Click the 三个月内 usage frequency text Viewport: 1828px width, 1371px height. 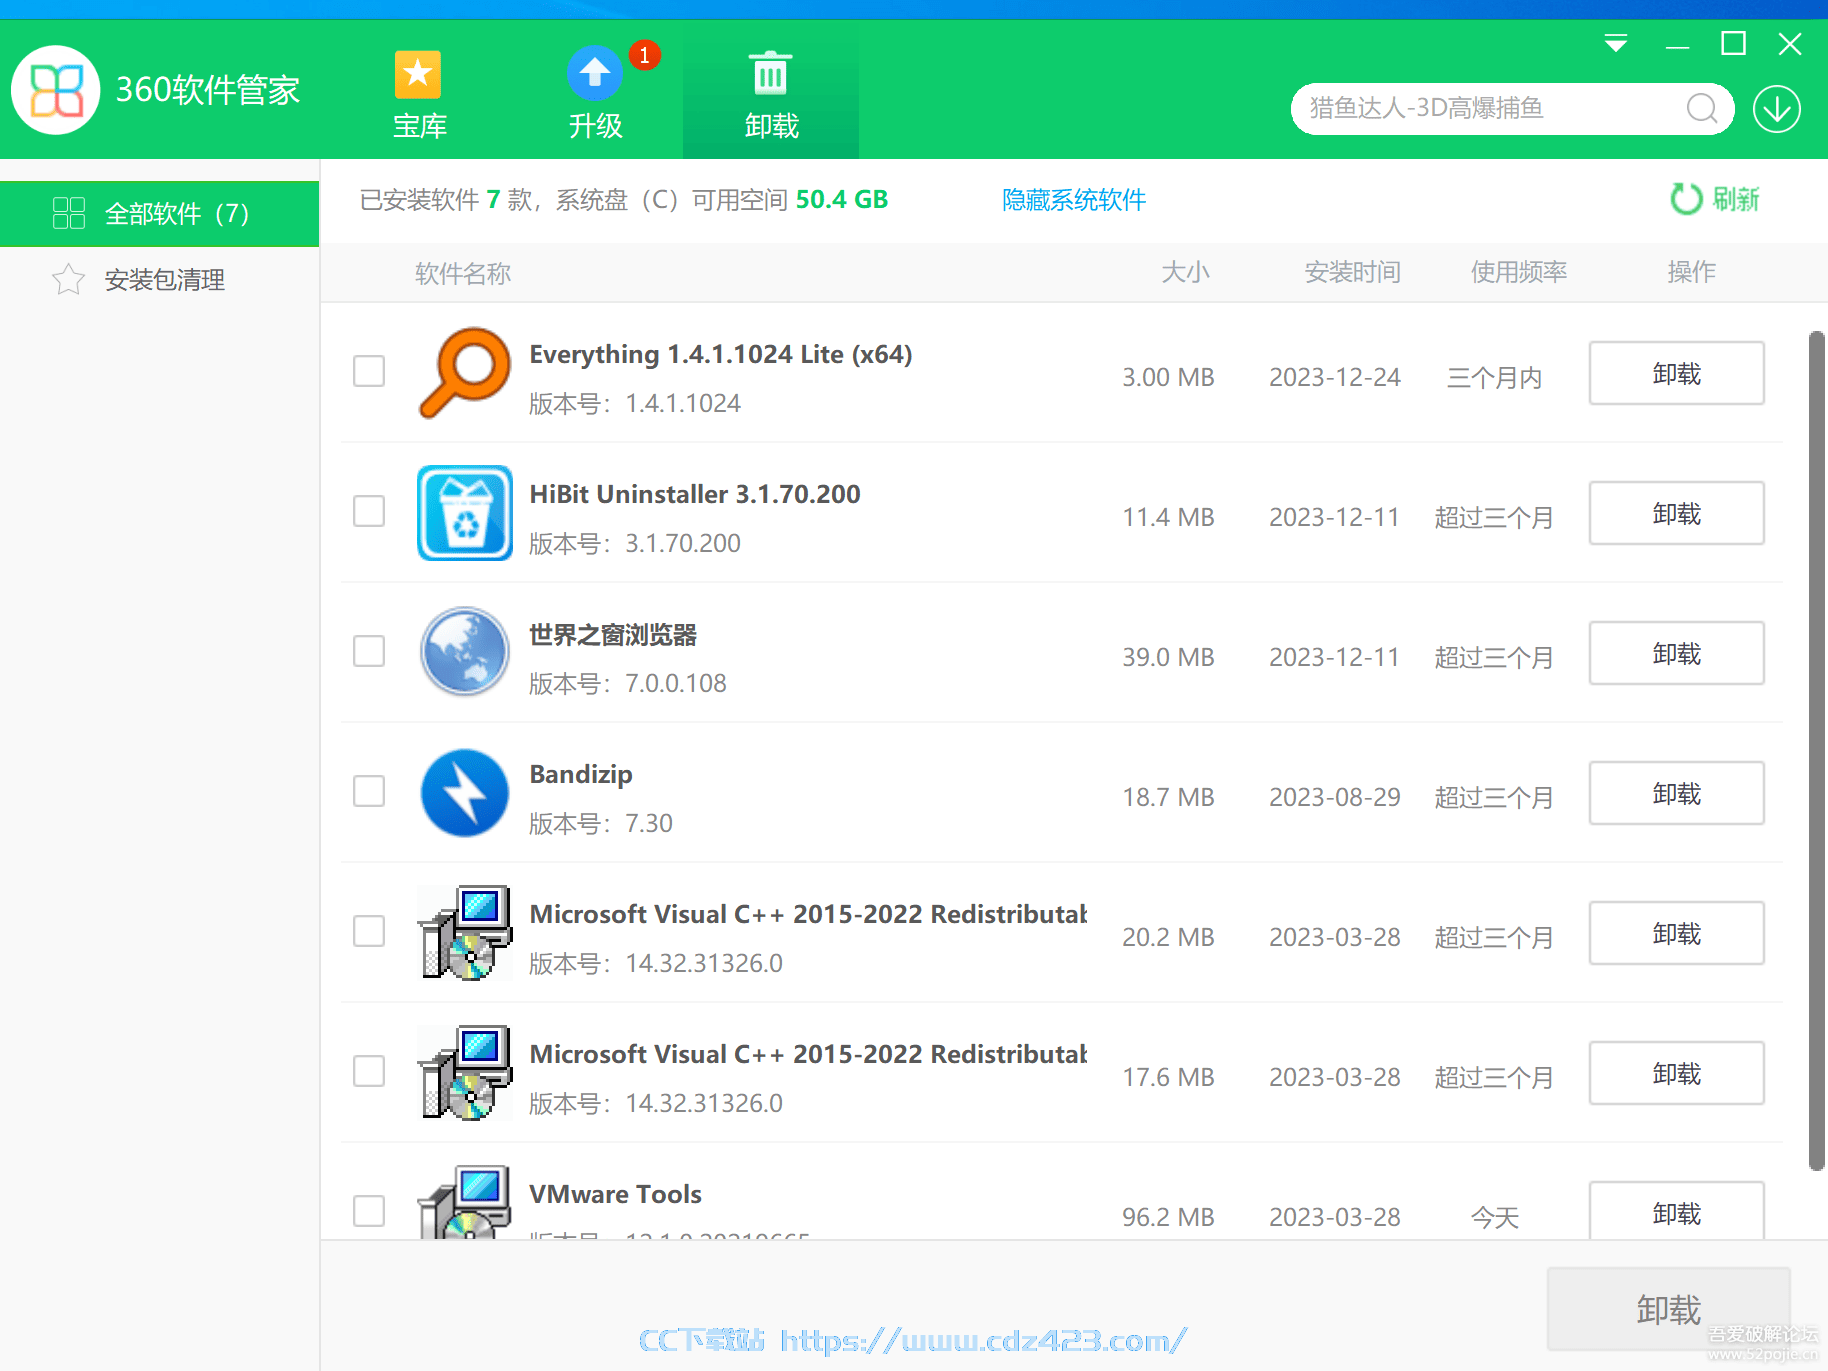click(1495, 378)
